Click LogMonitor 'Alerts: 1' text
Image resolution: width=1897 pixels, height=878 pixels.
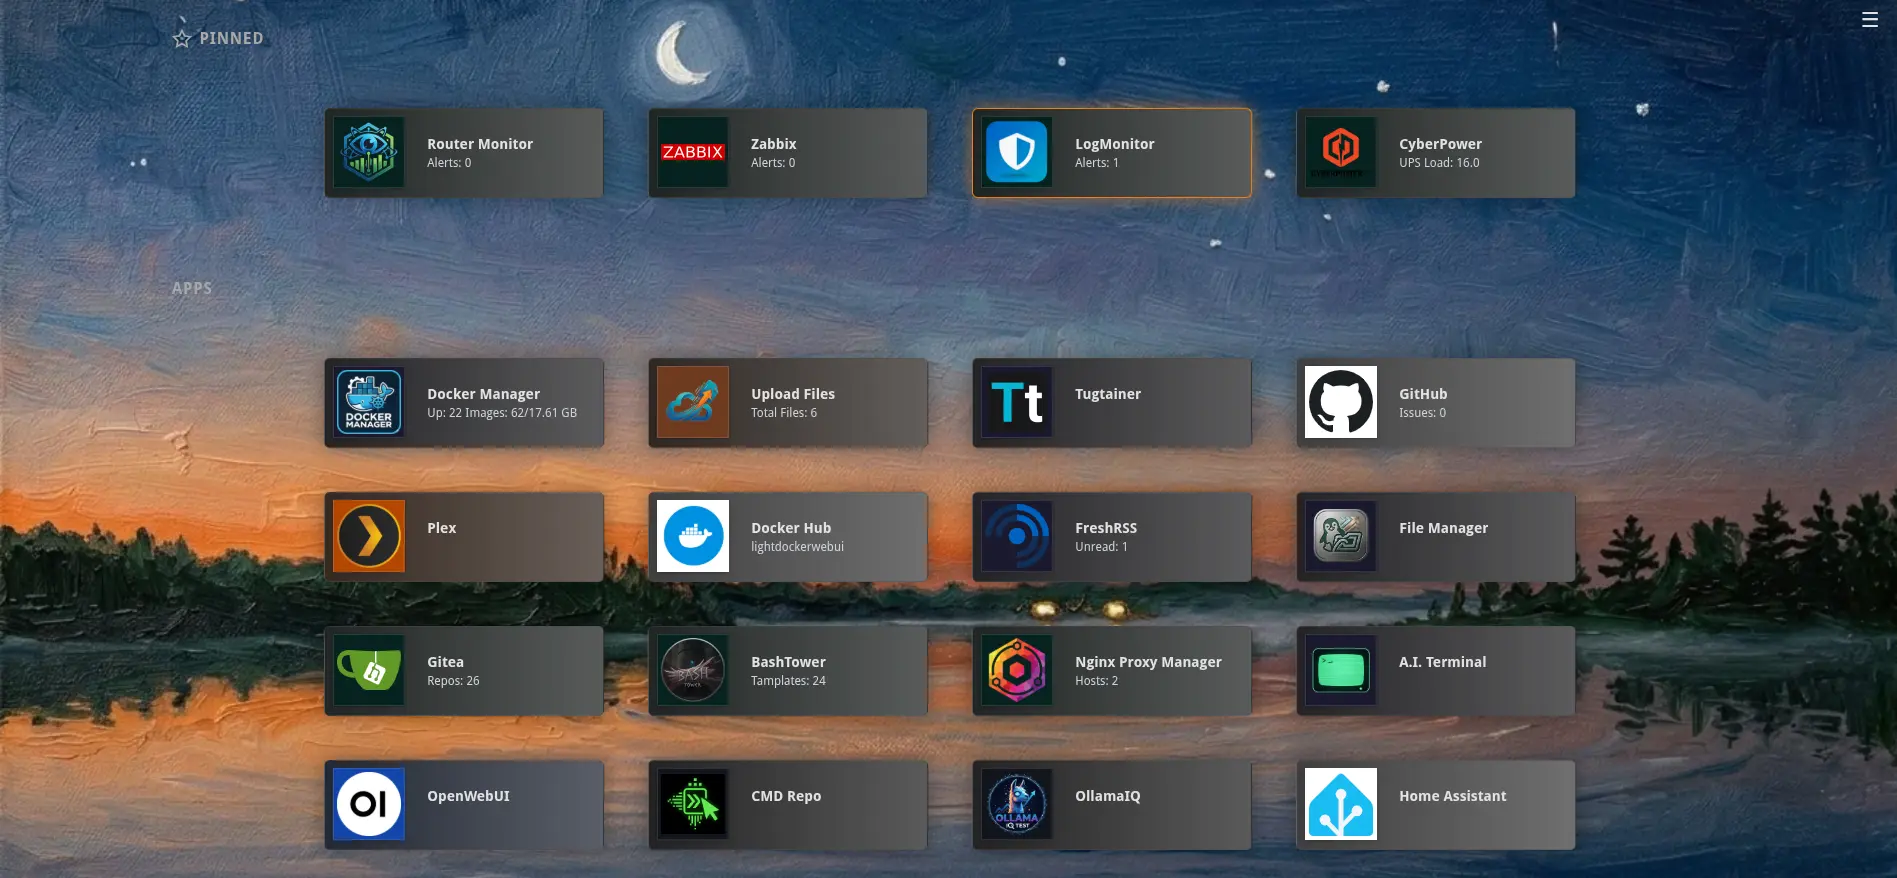(x=1097, y=163)
